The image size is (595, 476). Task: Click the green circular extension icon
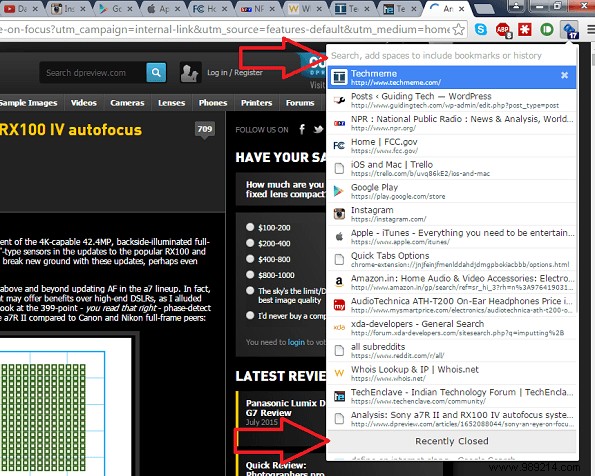pyautogui.click(x=547, y=29)
